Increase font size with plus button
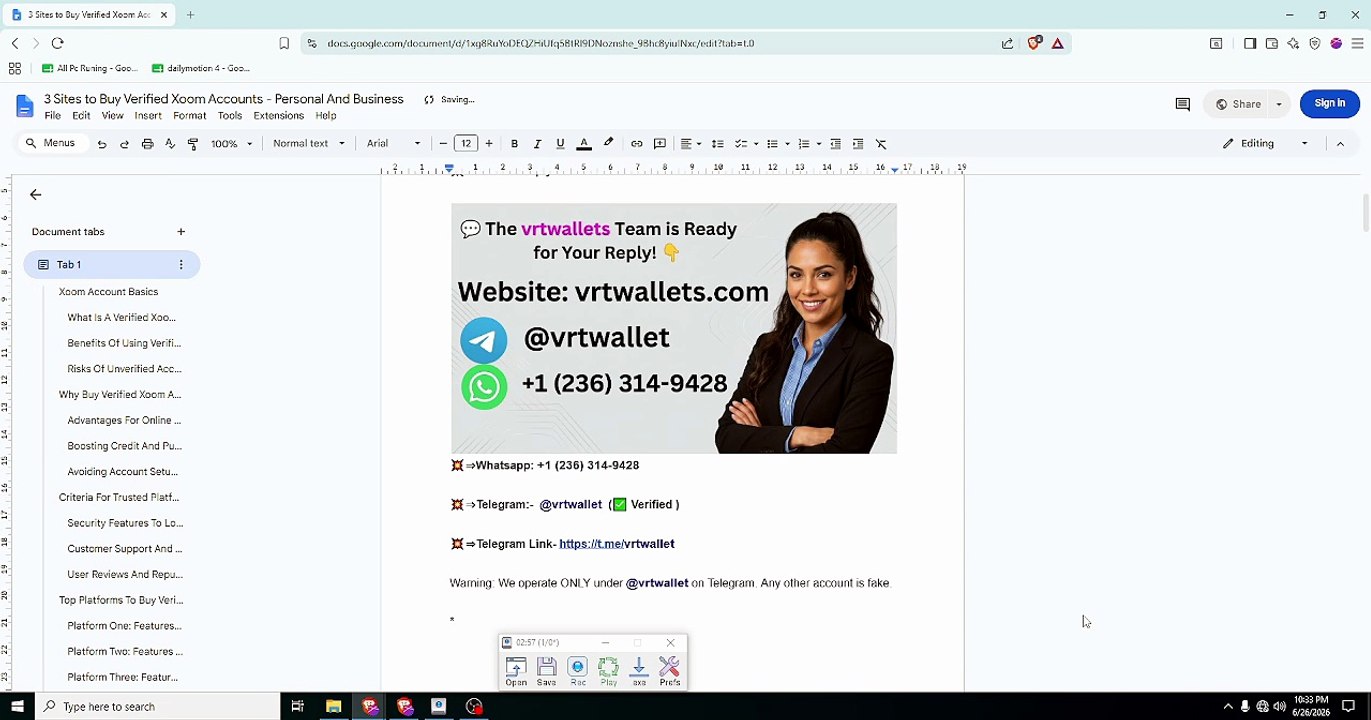The height and width of the screenshot is (720, 1371). pos(489,144)
